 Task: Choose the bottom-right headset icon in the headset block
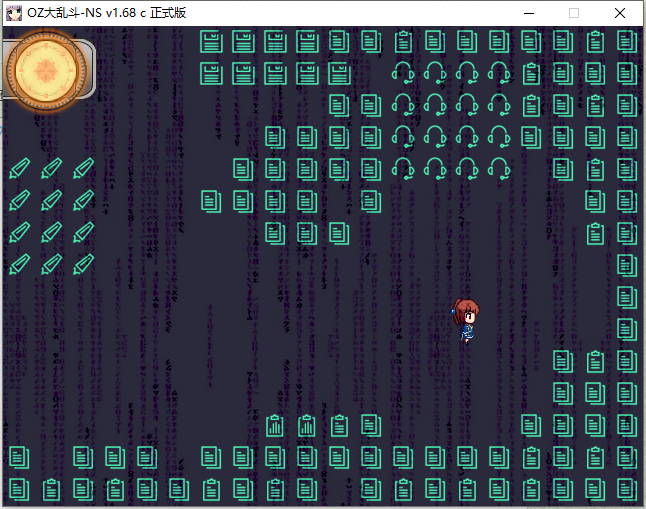click(x=499, y=169)
